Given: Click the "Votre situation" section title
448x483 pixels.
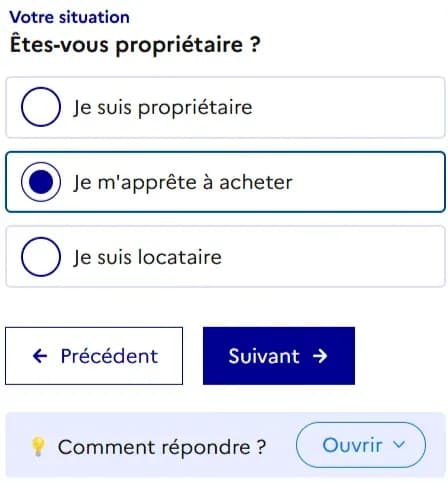Looking at the screenshot, I should click(x=69, y=17).
